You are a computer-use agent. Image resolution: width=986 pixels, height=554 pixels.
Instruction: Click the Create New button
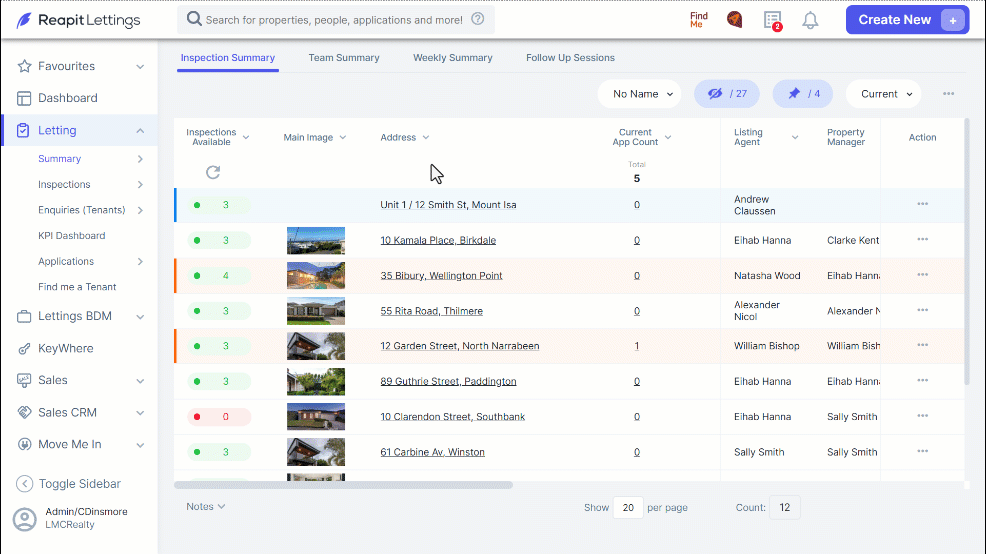pos(907,19)
